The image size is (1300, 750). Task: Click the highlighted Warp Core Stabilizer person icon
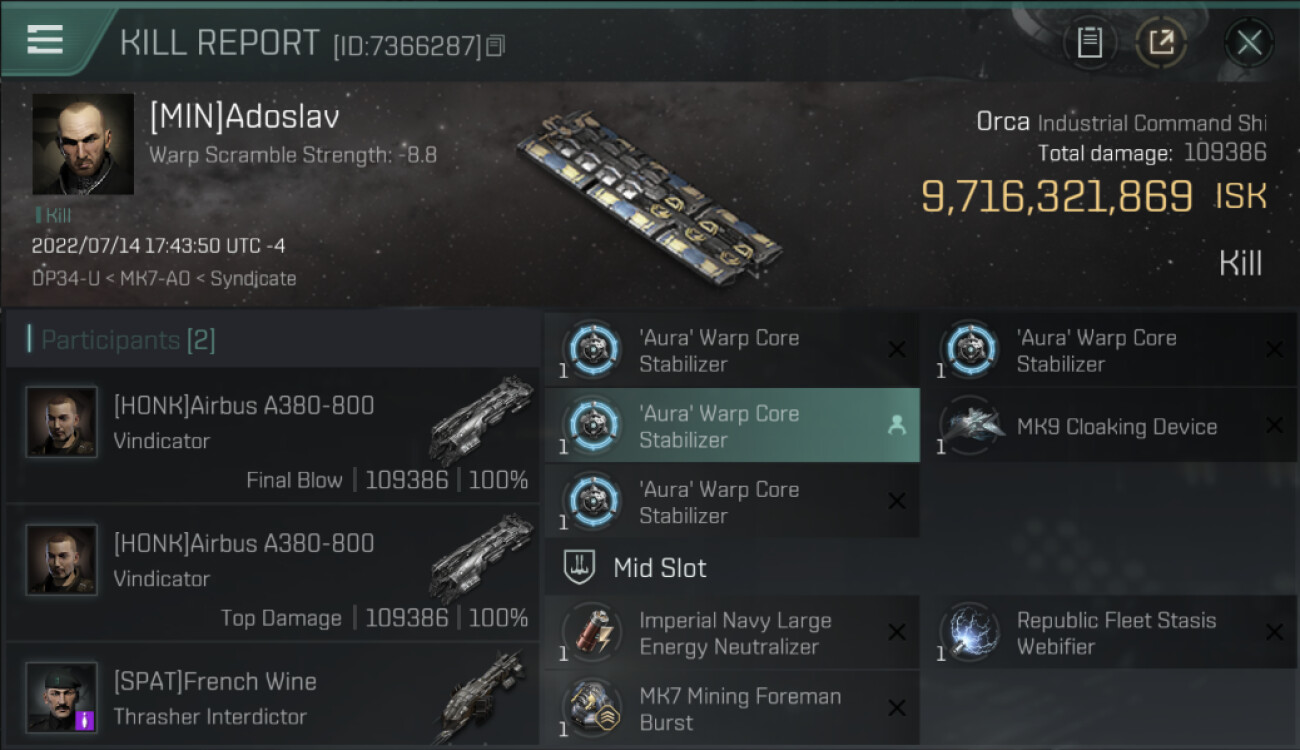pos(897,425)
